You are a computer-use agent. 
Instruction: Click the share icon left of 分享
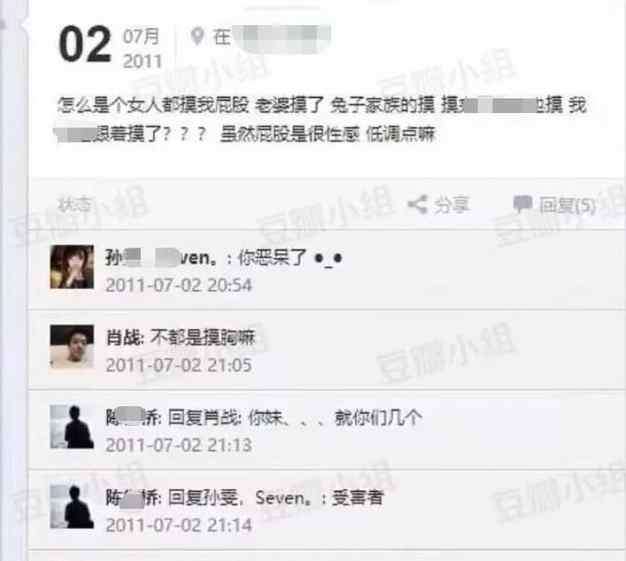click(x=418, y=205)
